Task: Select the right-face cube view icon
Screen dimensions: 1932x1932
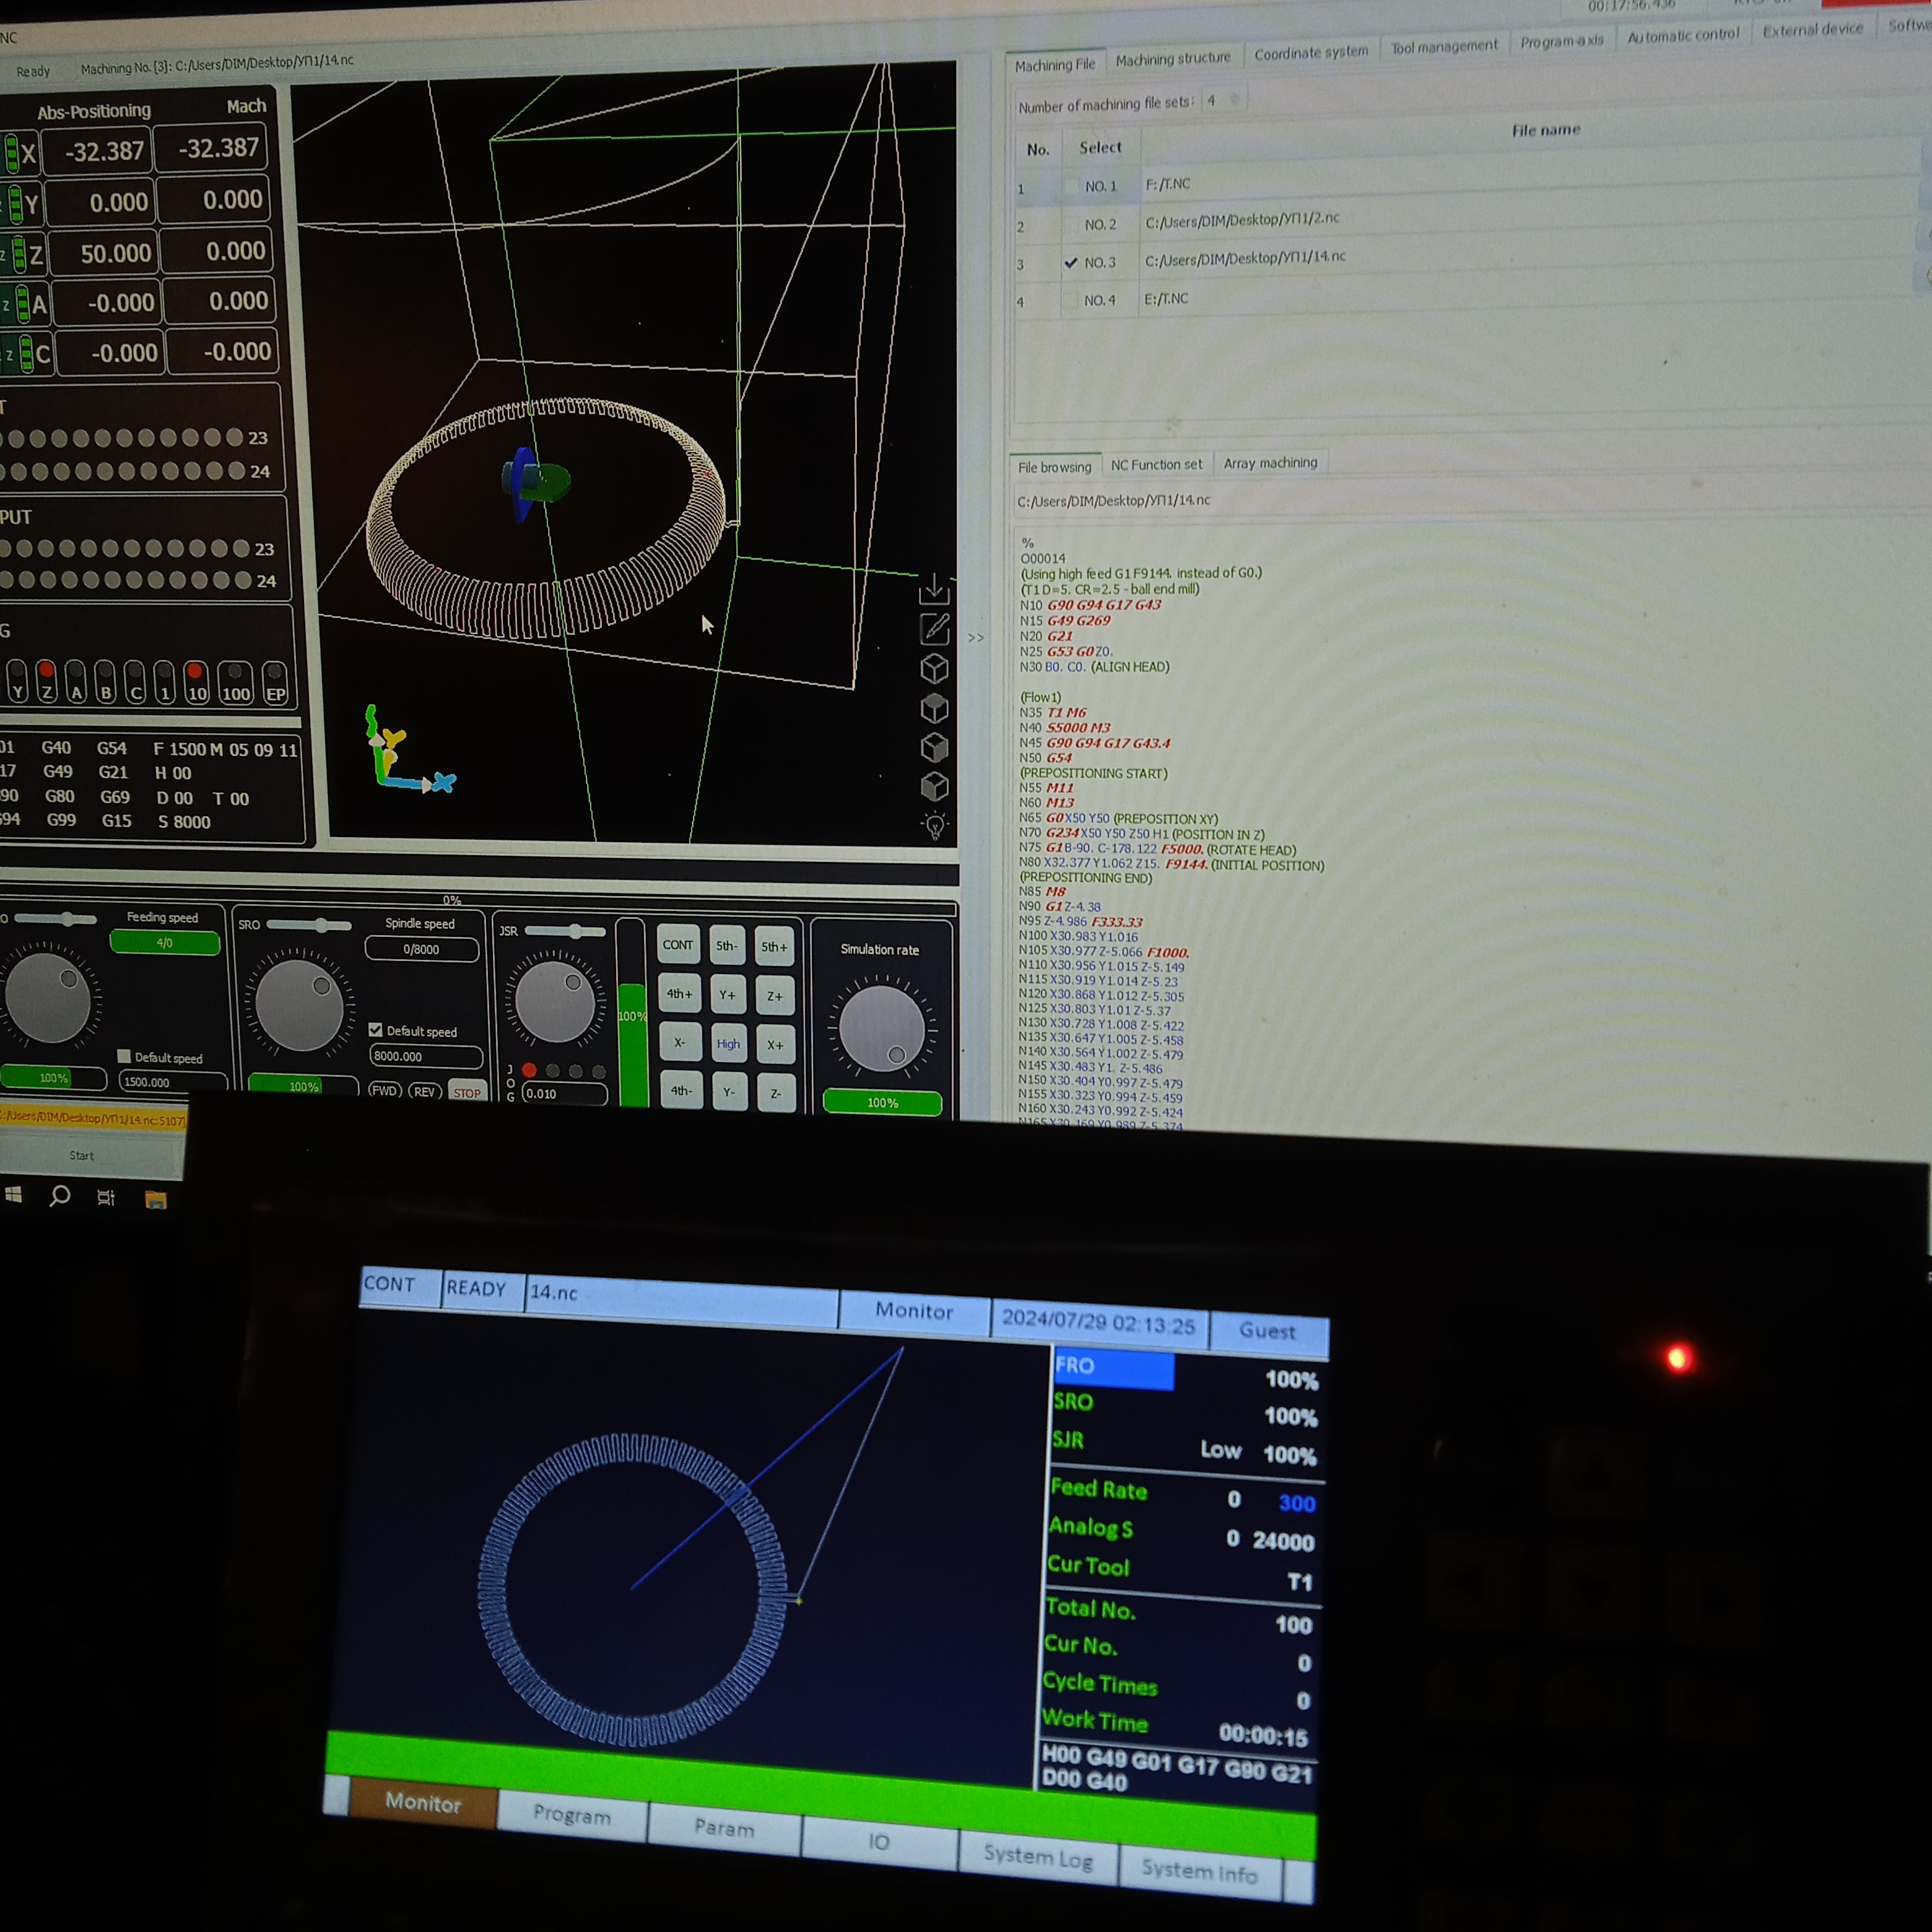Action: click(x=934, y=747)
